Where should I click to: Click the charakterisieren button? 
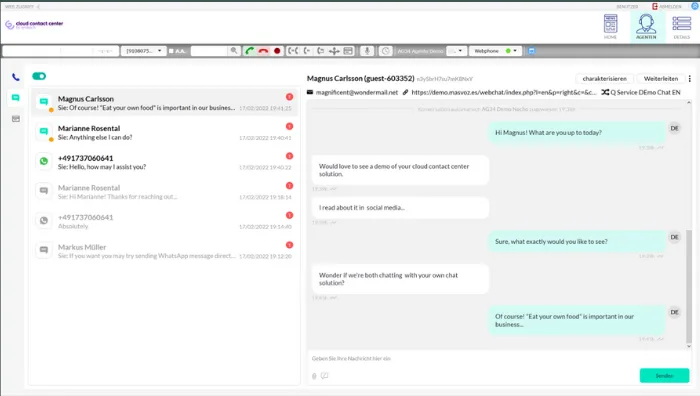click(x=604, y=79)
